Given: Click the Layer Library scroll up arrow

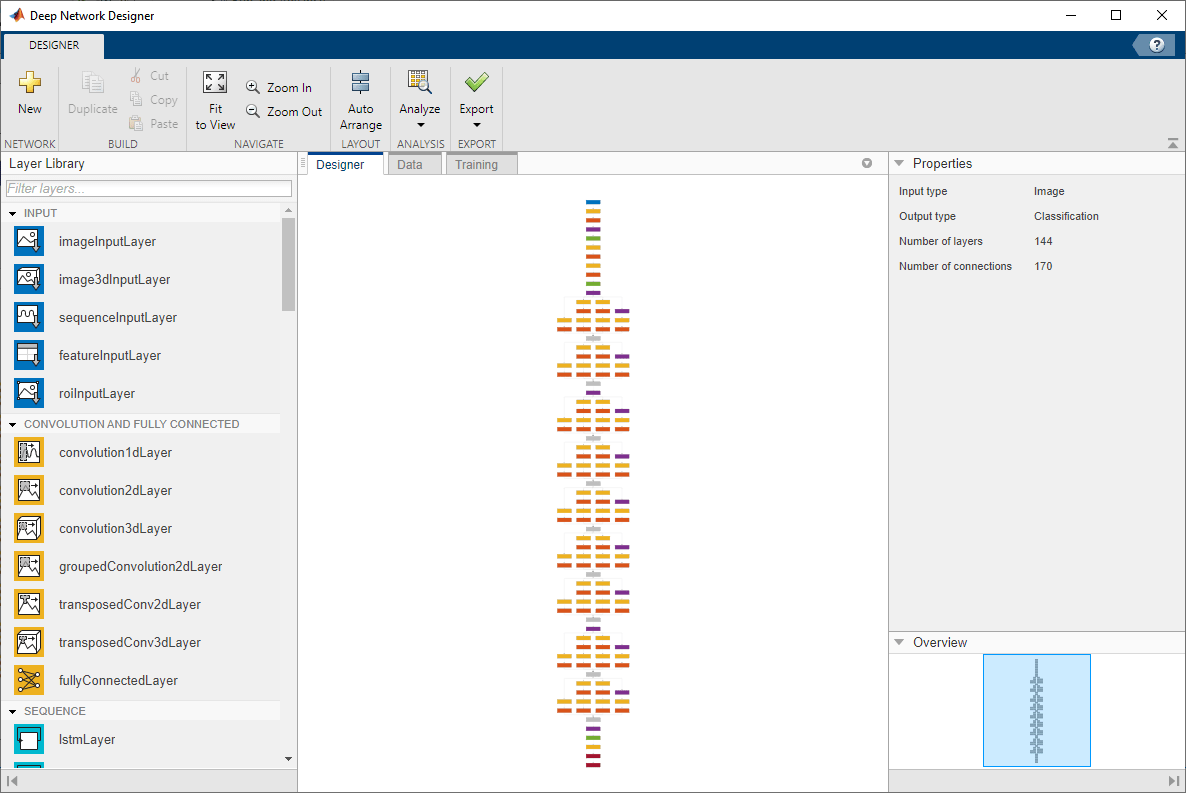Looking at the screenshot, I should coord(288,210).
